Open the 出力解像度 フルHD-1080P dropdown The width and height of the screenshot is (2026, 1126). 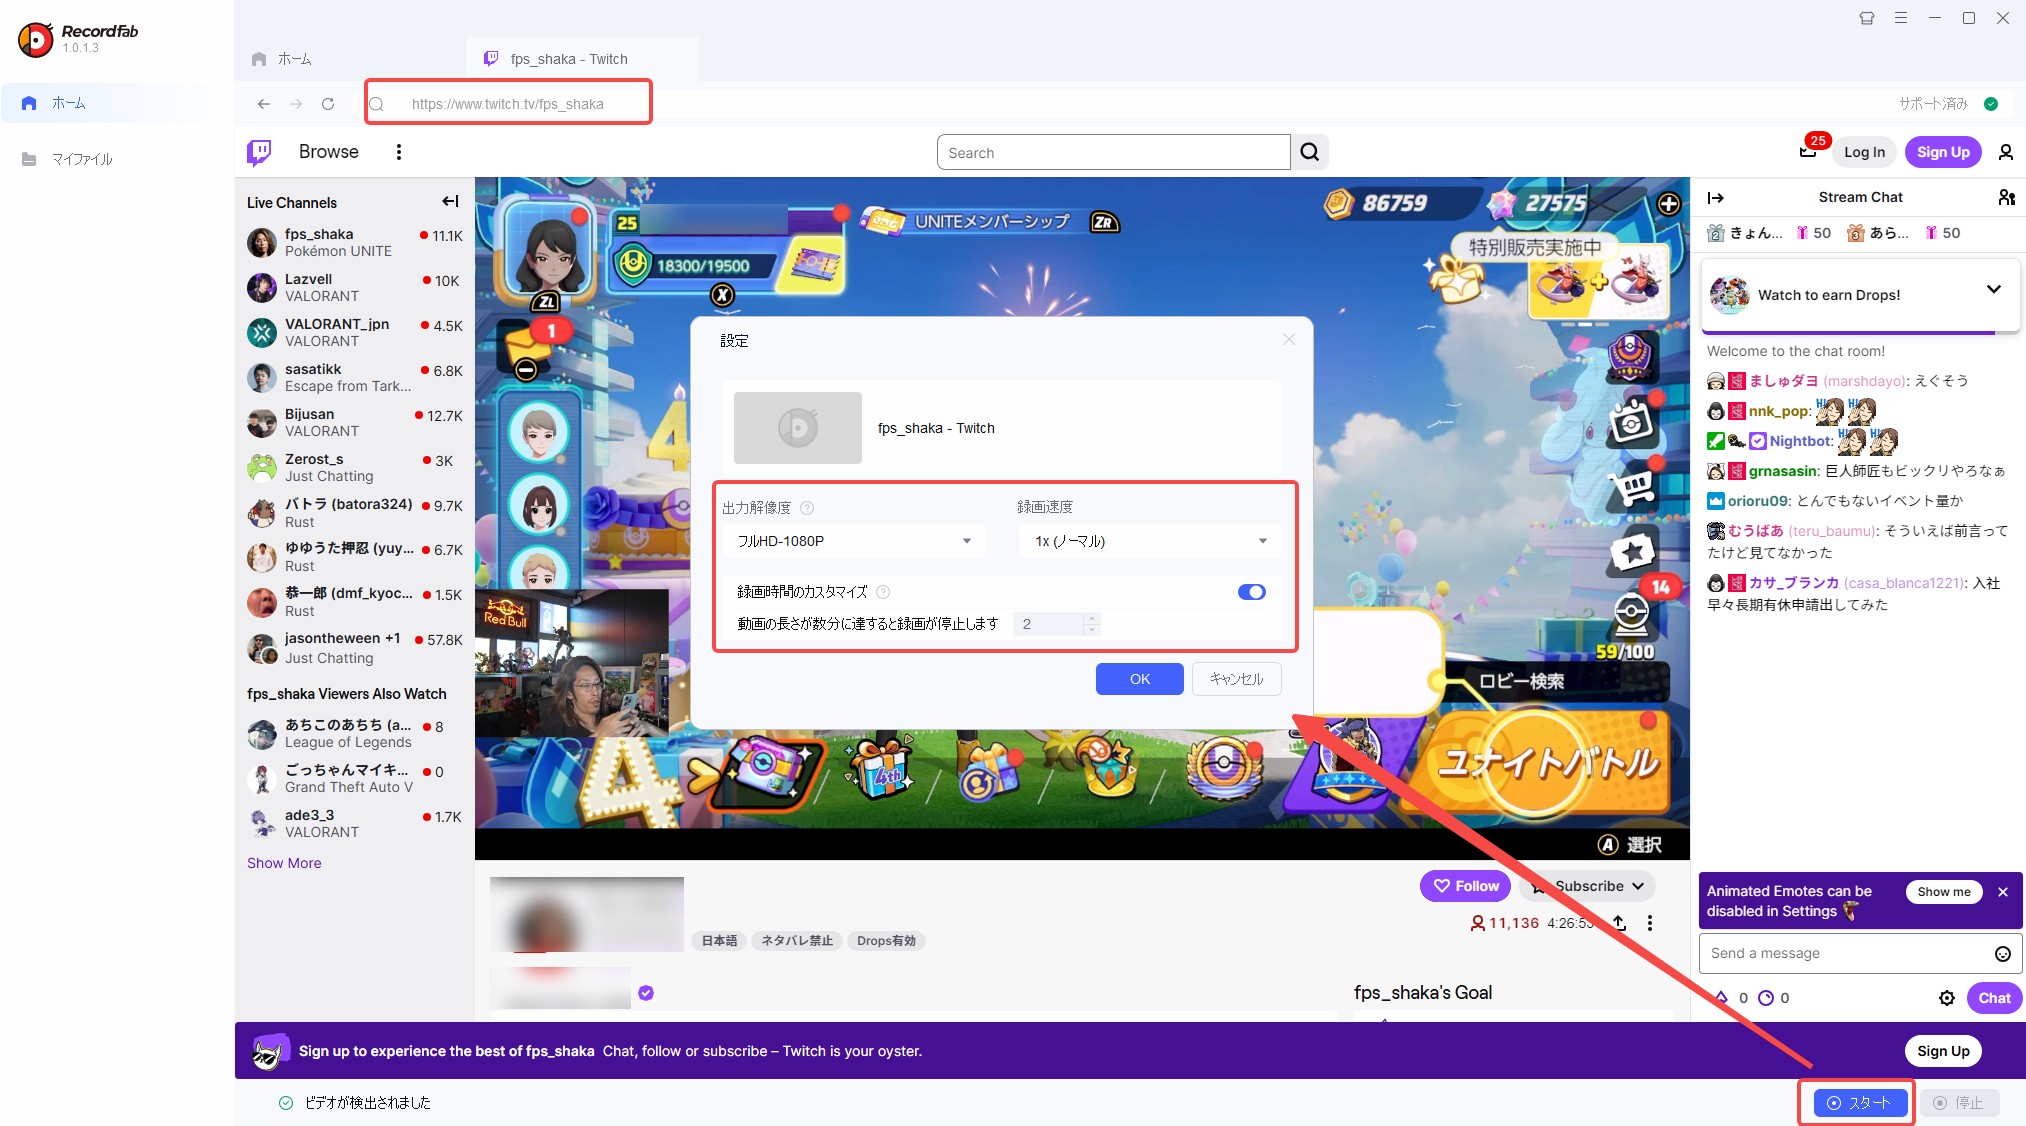click(854, 541)
